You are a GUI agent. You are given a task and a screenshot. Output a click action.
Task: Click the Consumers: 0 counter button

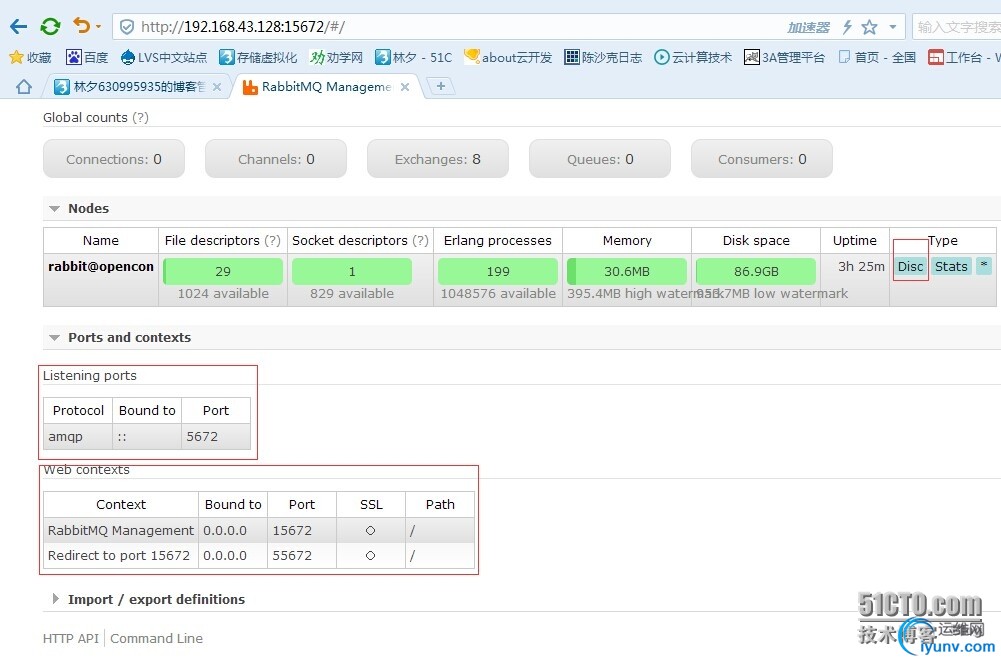tap(762, 159)
